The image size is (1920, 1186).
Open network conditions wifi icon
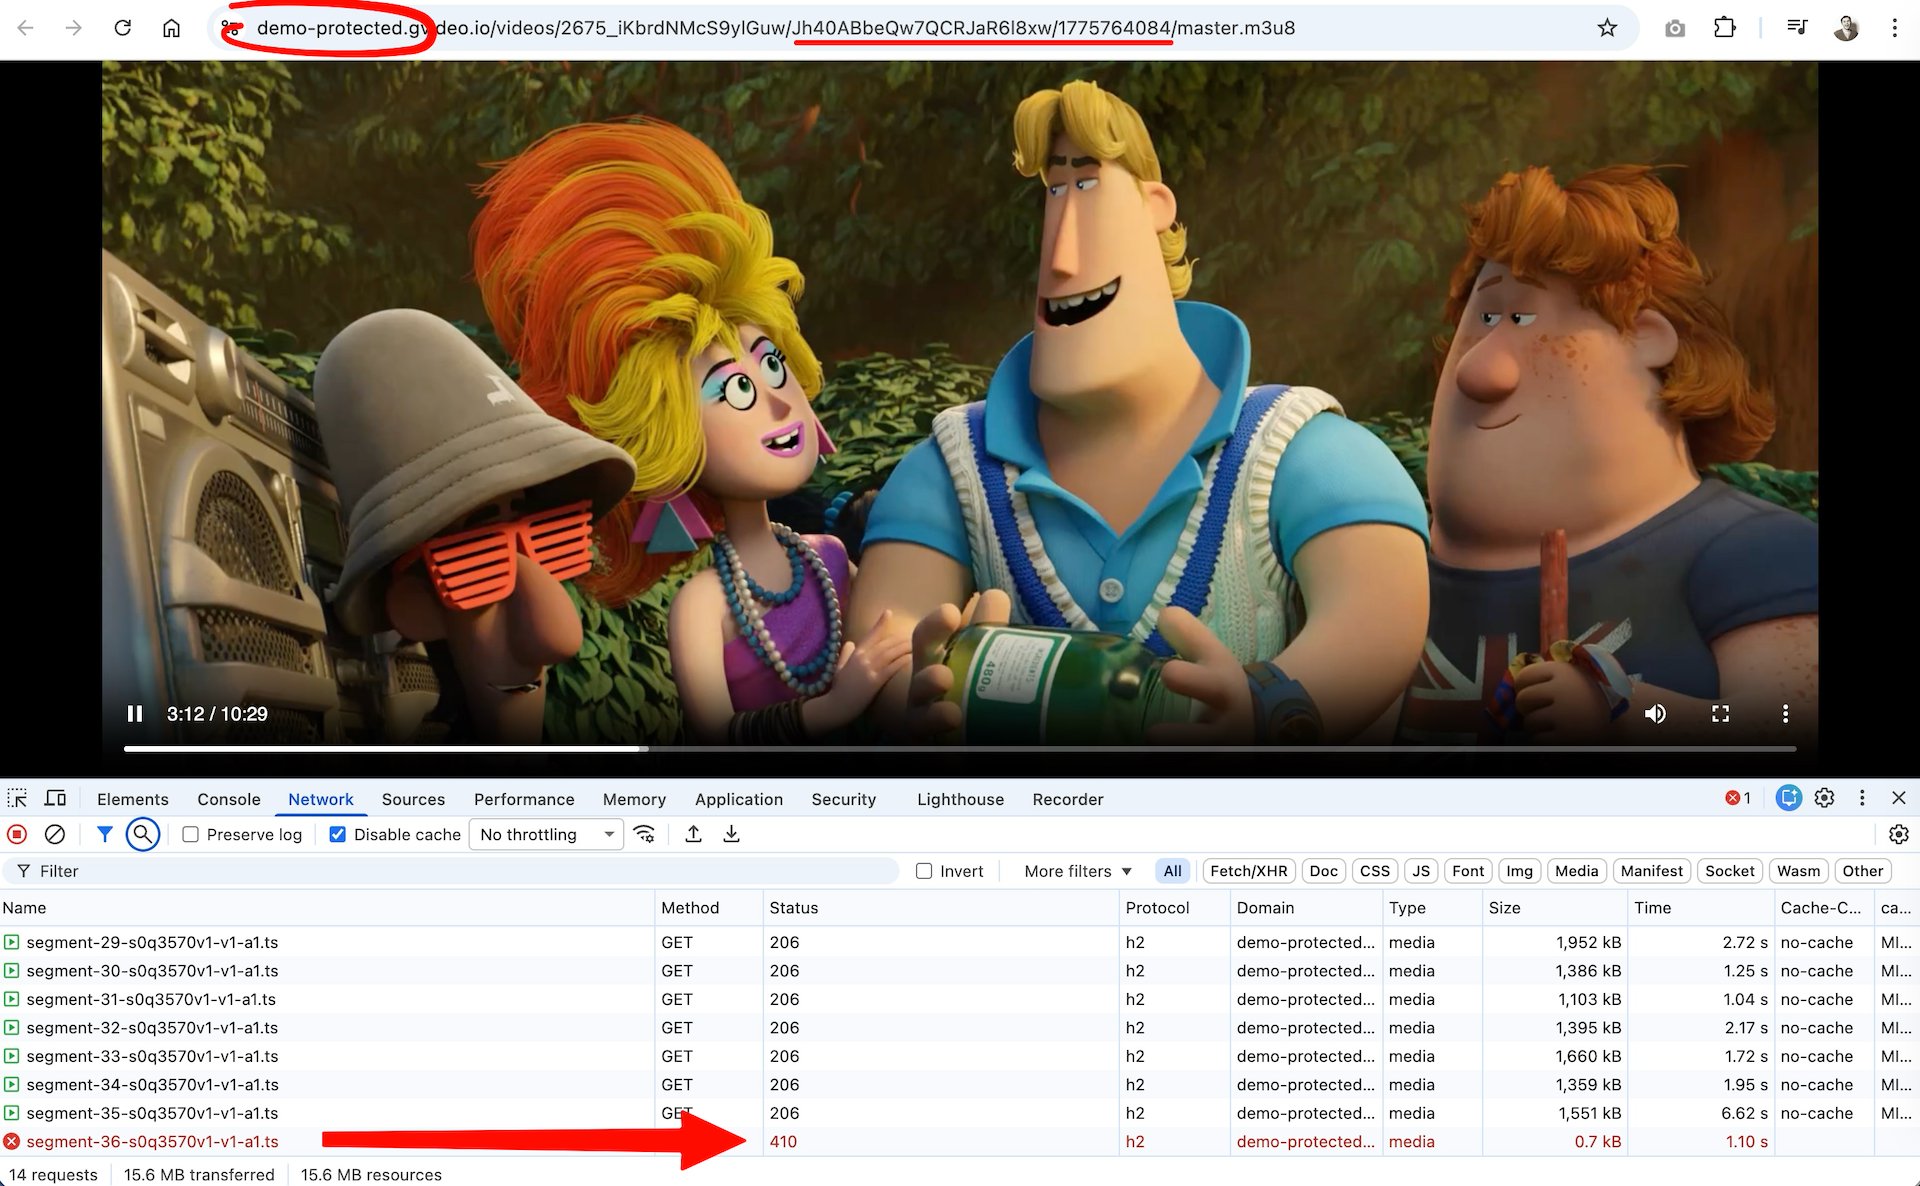645,834
